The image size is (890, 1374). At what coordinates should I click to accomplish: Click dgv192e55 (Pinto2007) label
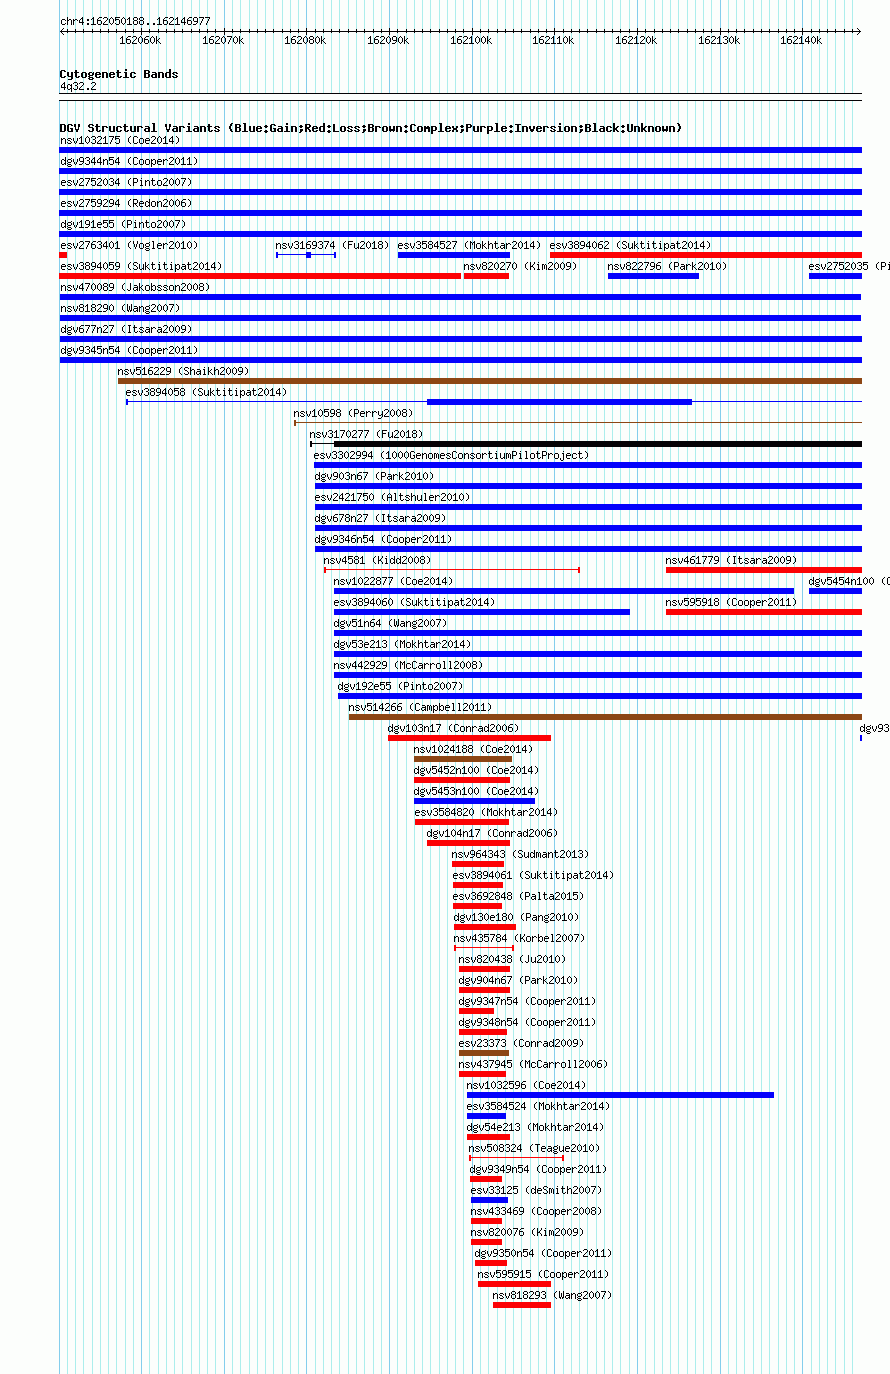click(x=401, y=686)
